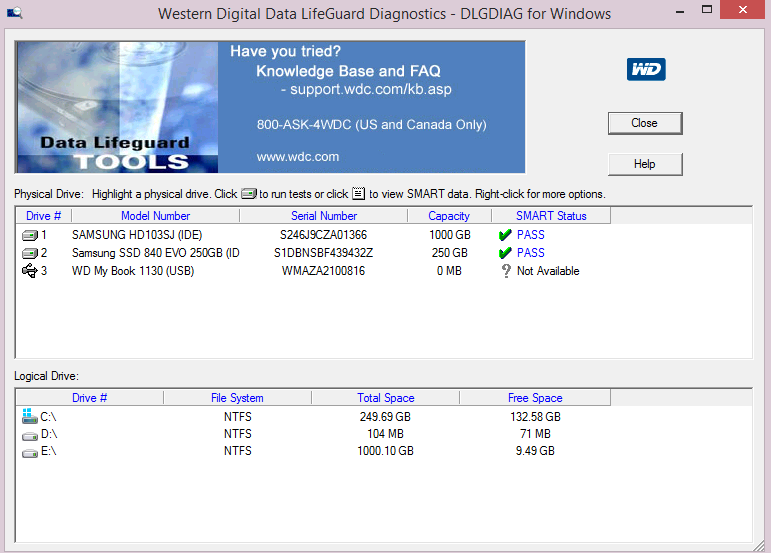The height and width of the screenshot is (553, 771).
Task: Click the D:\ logical drive icon
Action: point(30,436)
